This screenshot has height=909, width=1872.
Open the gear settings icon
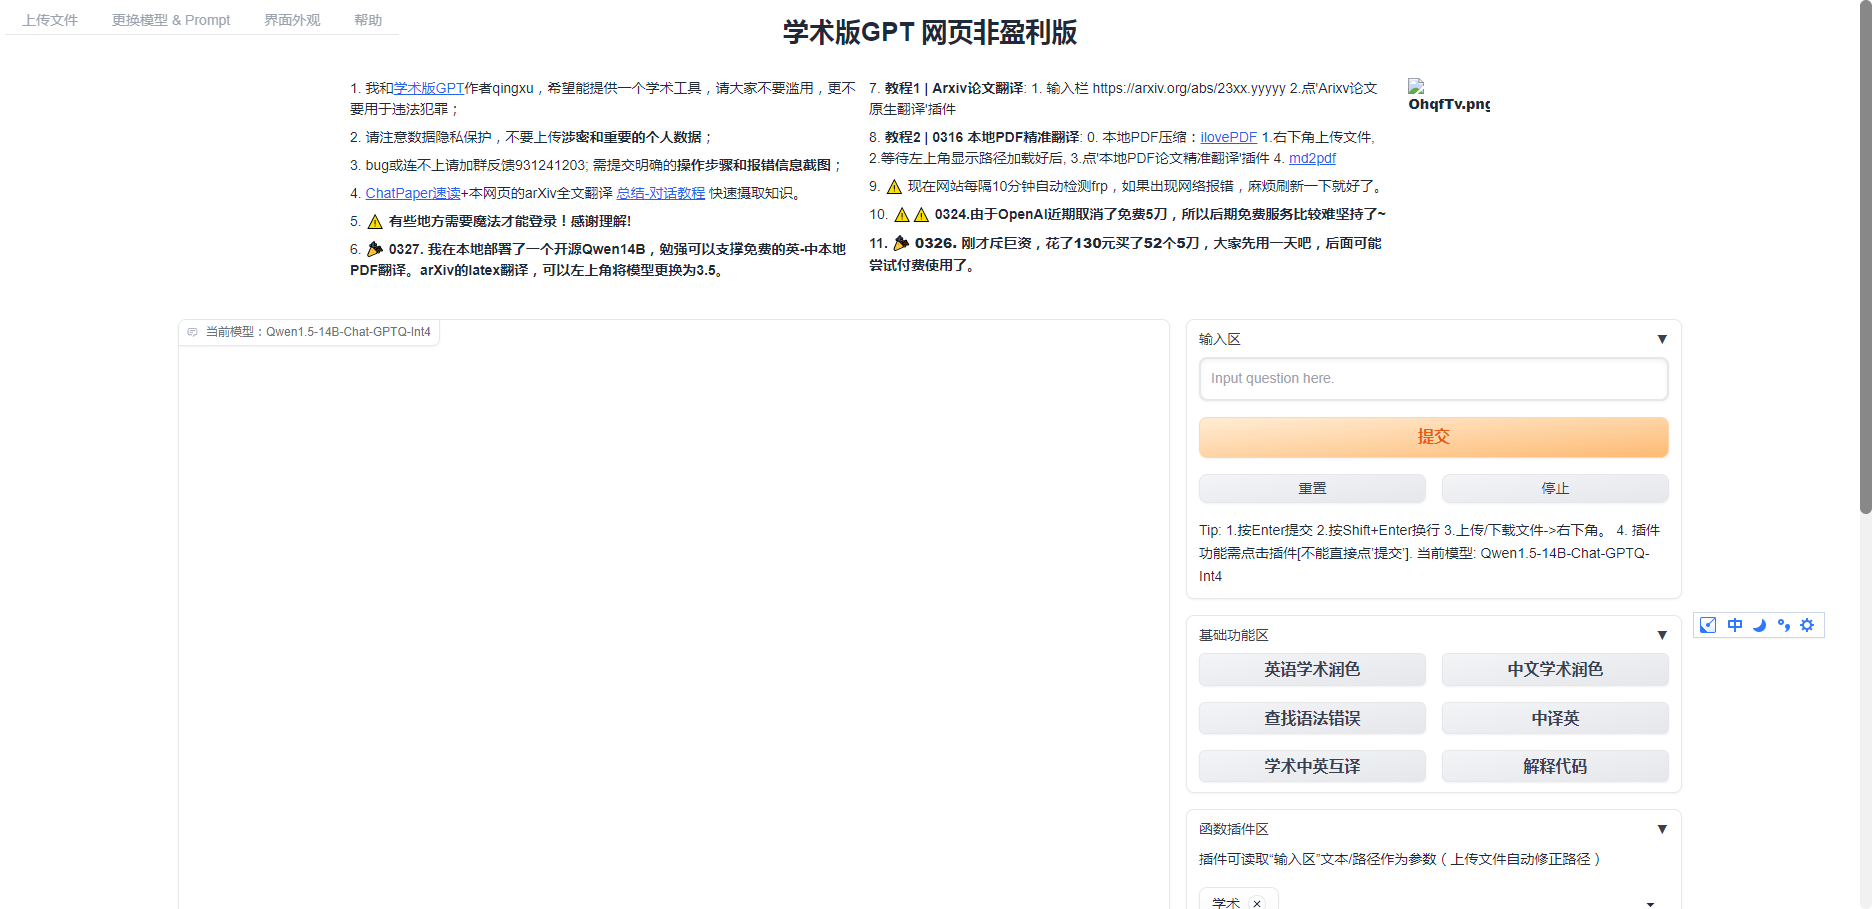pyautogui.click(x=1807, y=625)
